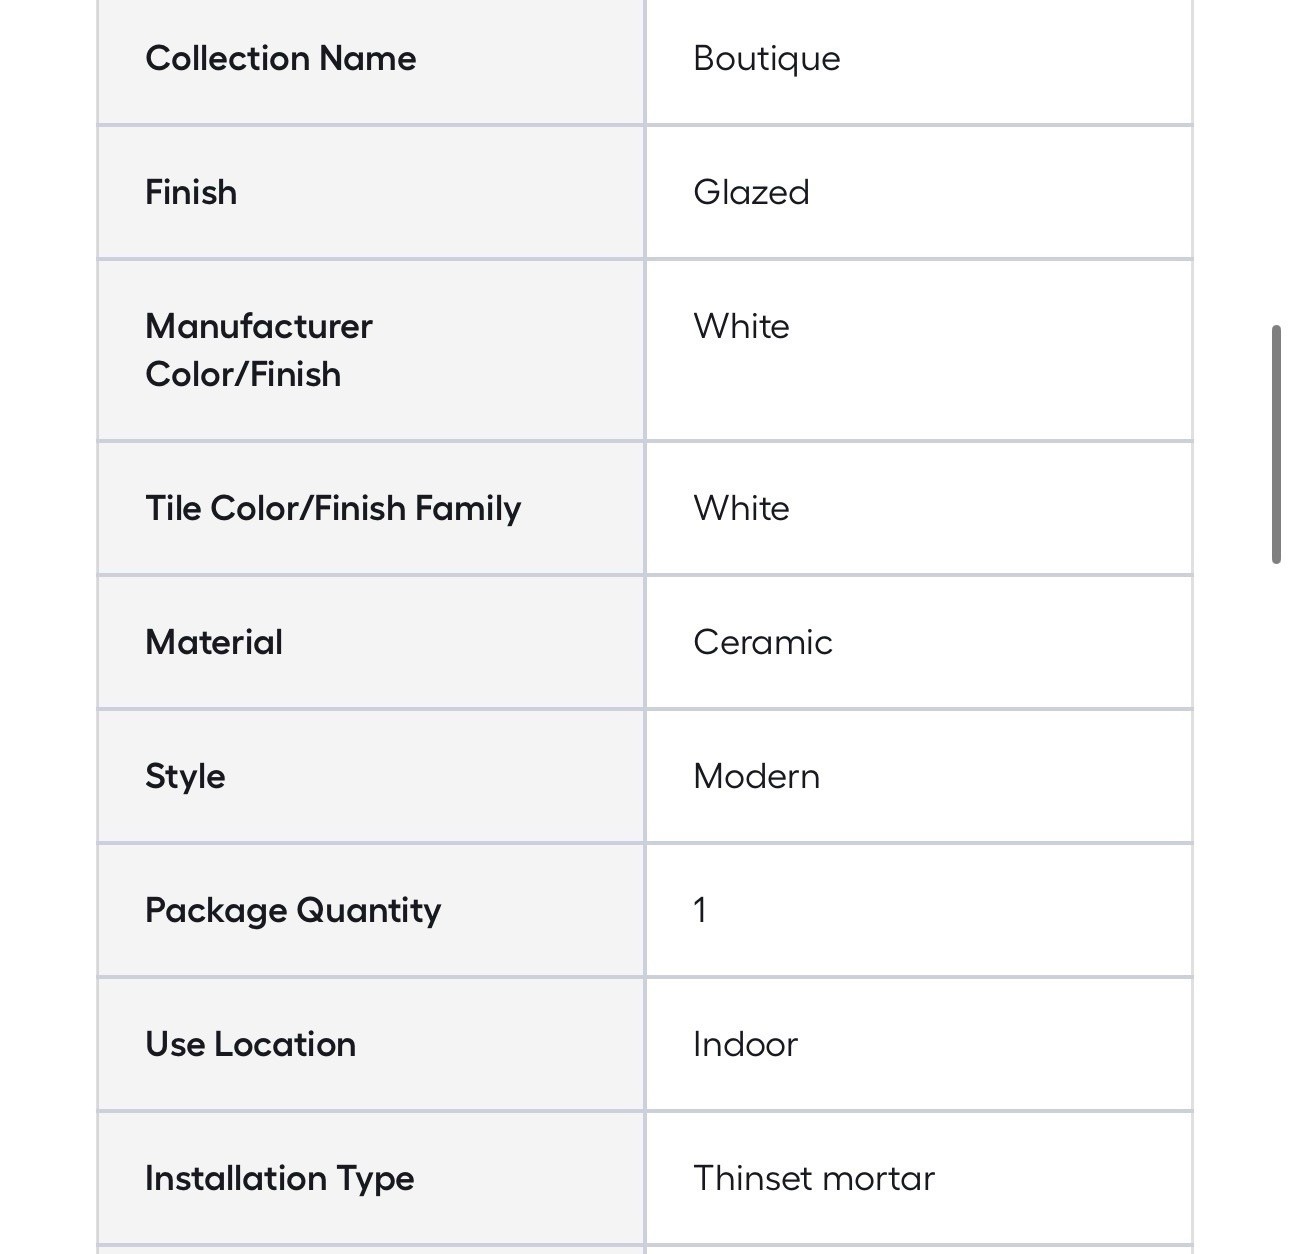Select the Ceramic material value
Image resolution: width=1290 pixels, height=1254 pixels.
tap(763, 642)
